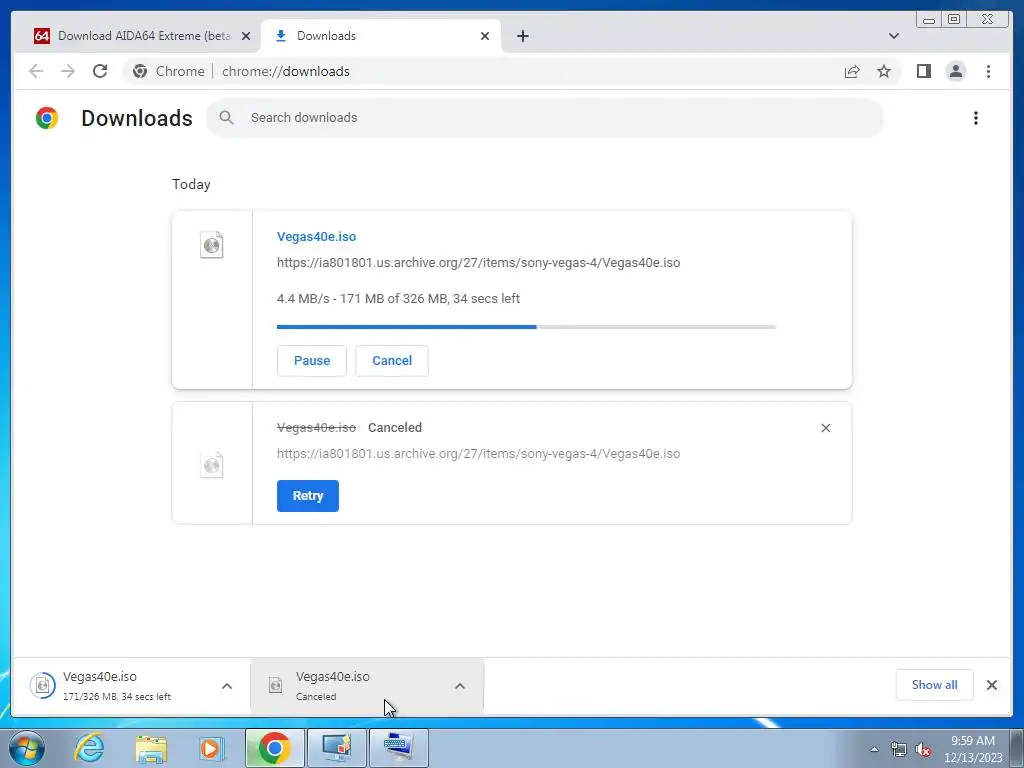This screenshot has width=1024, height=768.
Task: Retry the canceled Vegas40e.iso download
Action: click(x=308, y=496)
